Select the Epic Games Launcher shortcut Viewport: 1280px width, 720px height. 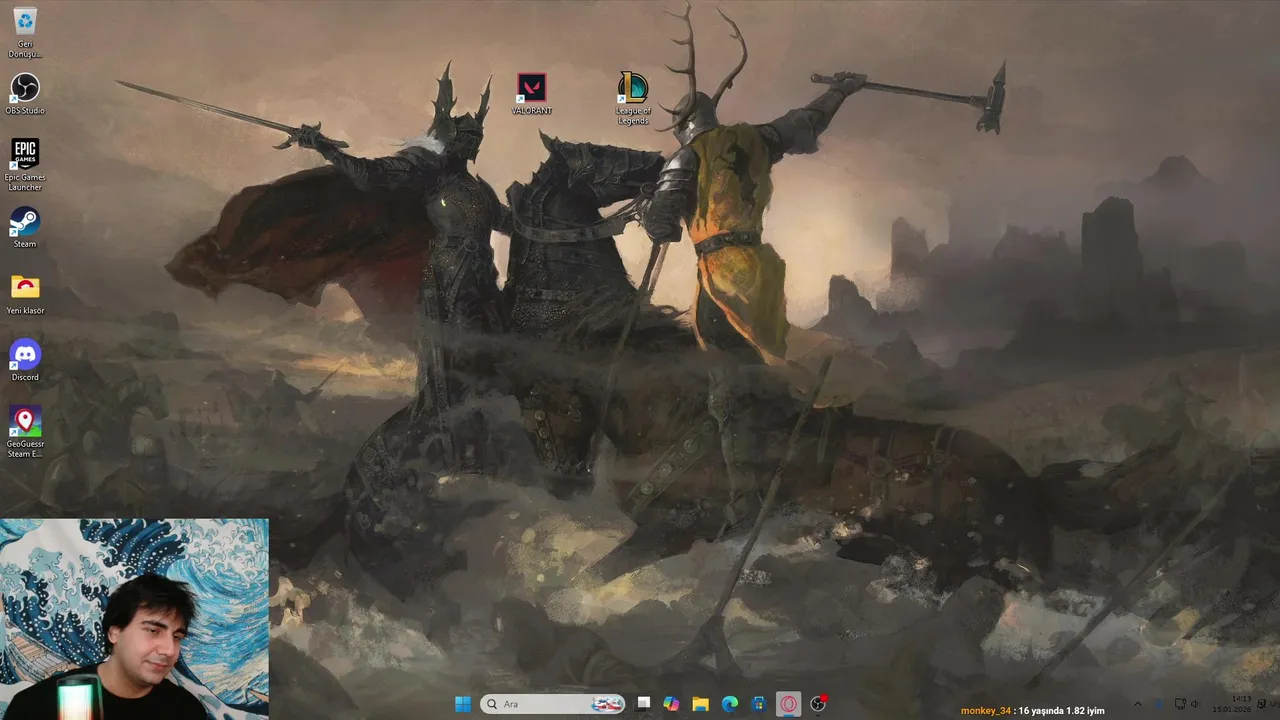point(25,165)
